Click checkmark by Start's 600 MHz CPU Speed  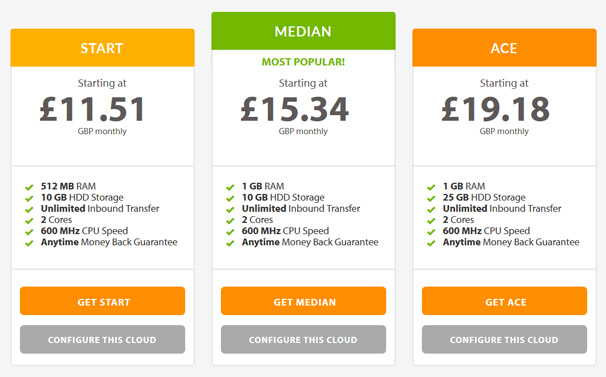(x=29, y=232)
